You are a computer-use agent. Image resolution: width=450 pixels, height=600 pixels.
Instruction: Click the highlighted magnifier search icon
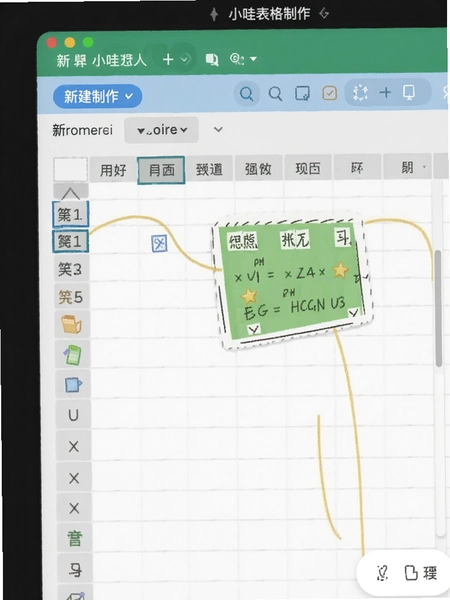pyautogui.click(x=246, y=93)
